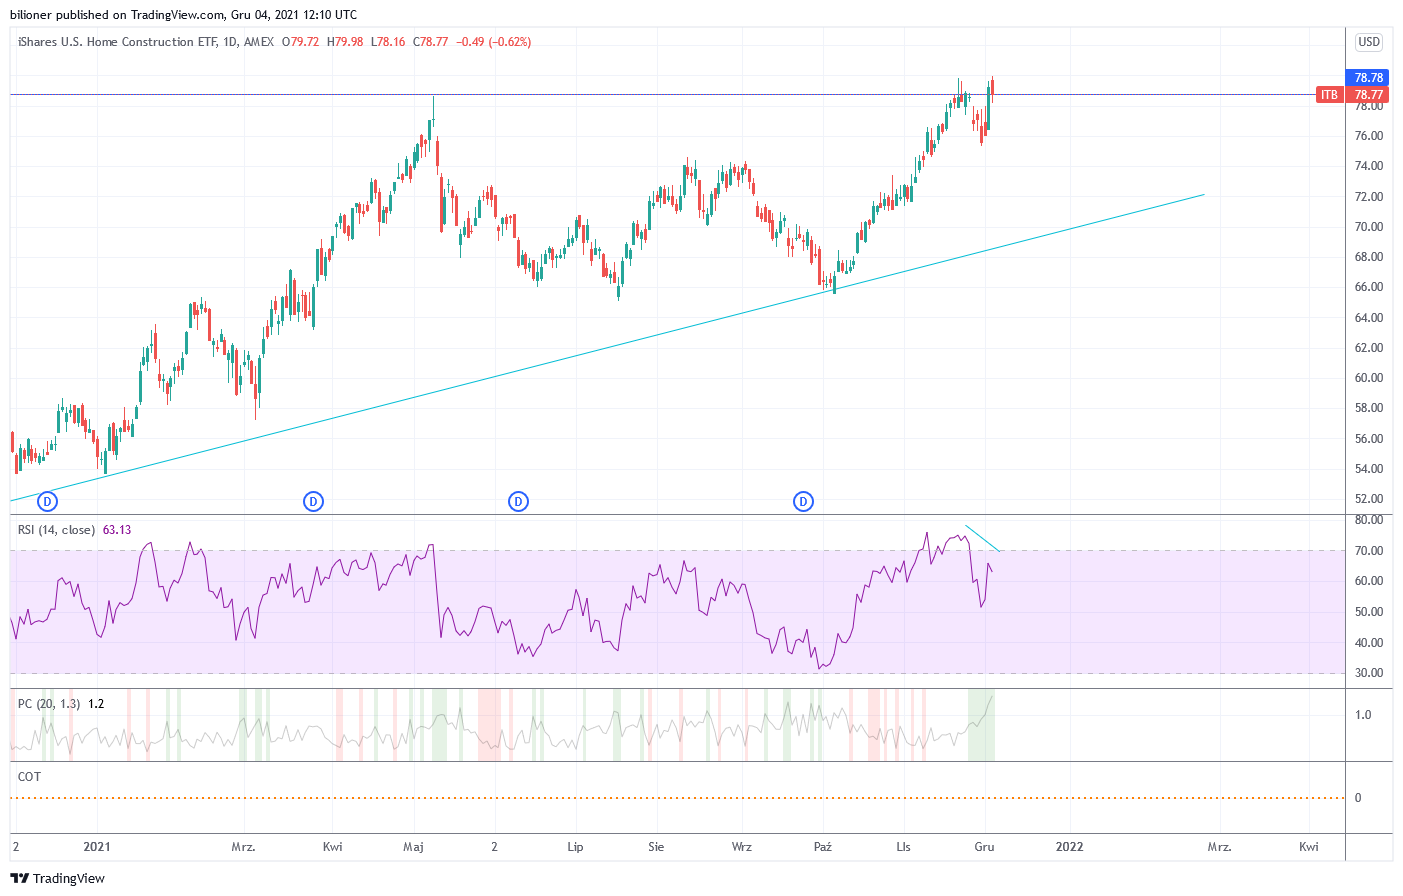Click the red 78.77 last price label
1403x896 pixels.
(x=1368, y=95)
